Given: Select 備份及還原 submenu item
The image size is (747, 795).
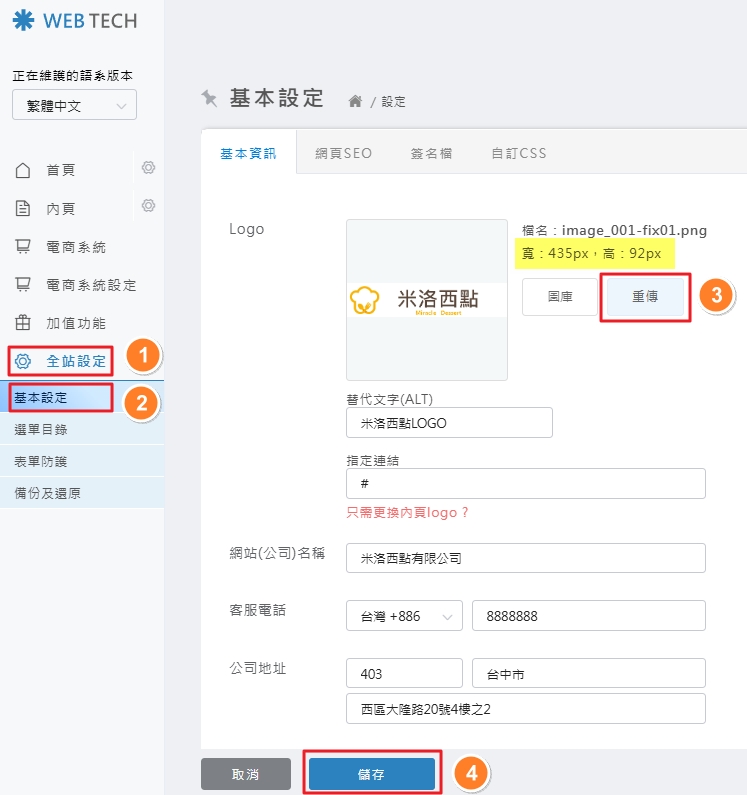Looking at the screenshot, I should [82, 493].
